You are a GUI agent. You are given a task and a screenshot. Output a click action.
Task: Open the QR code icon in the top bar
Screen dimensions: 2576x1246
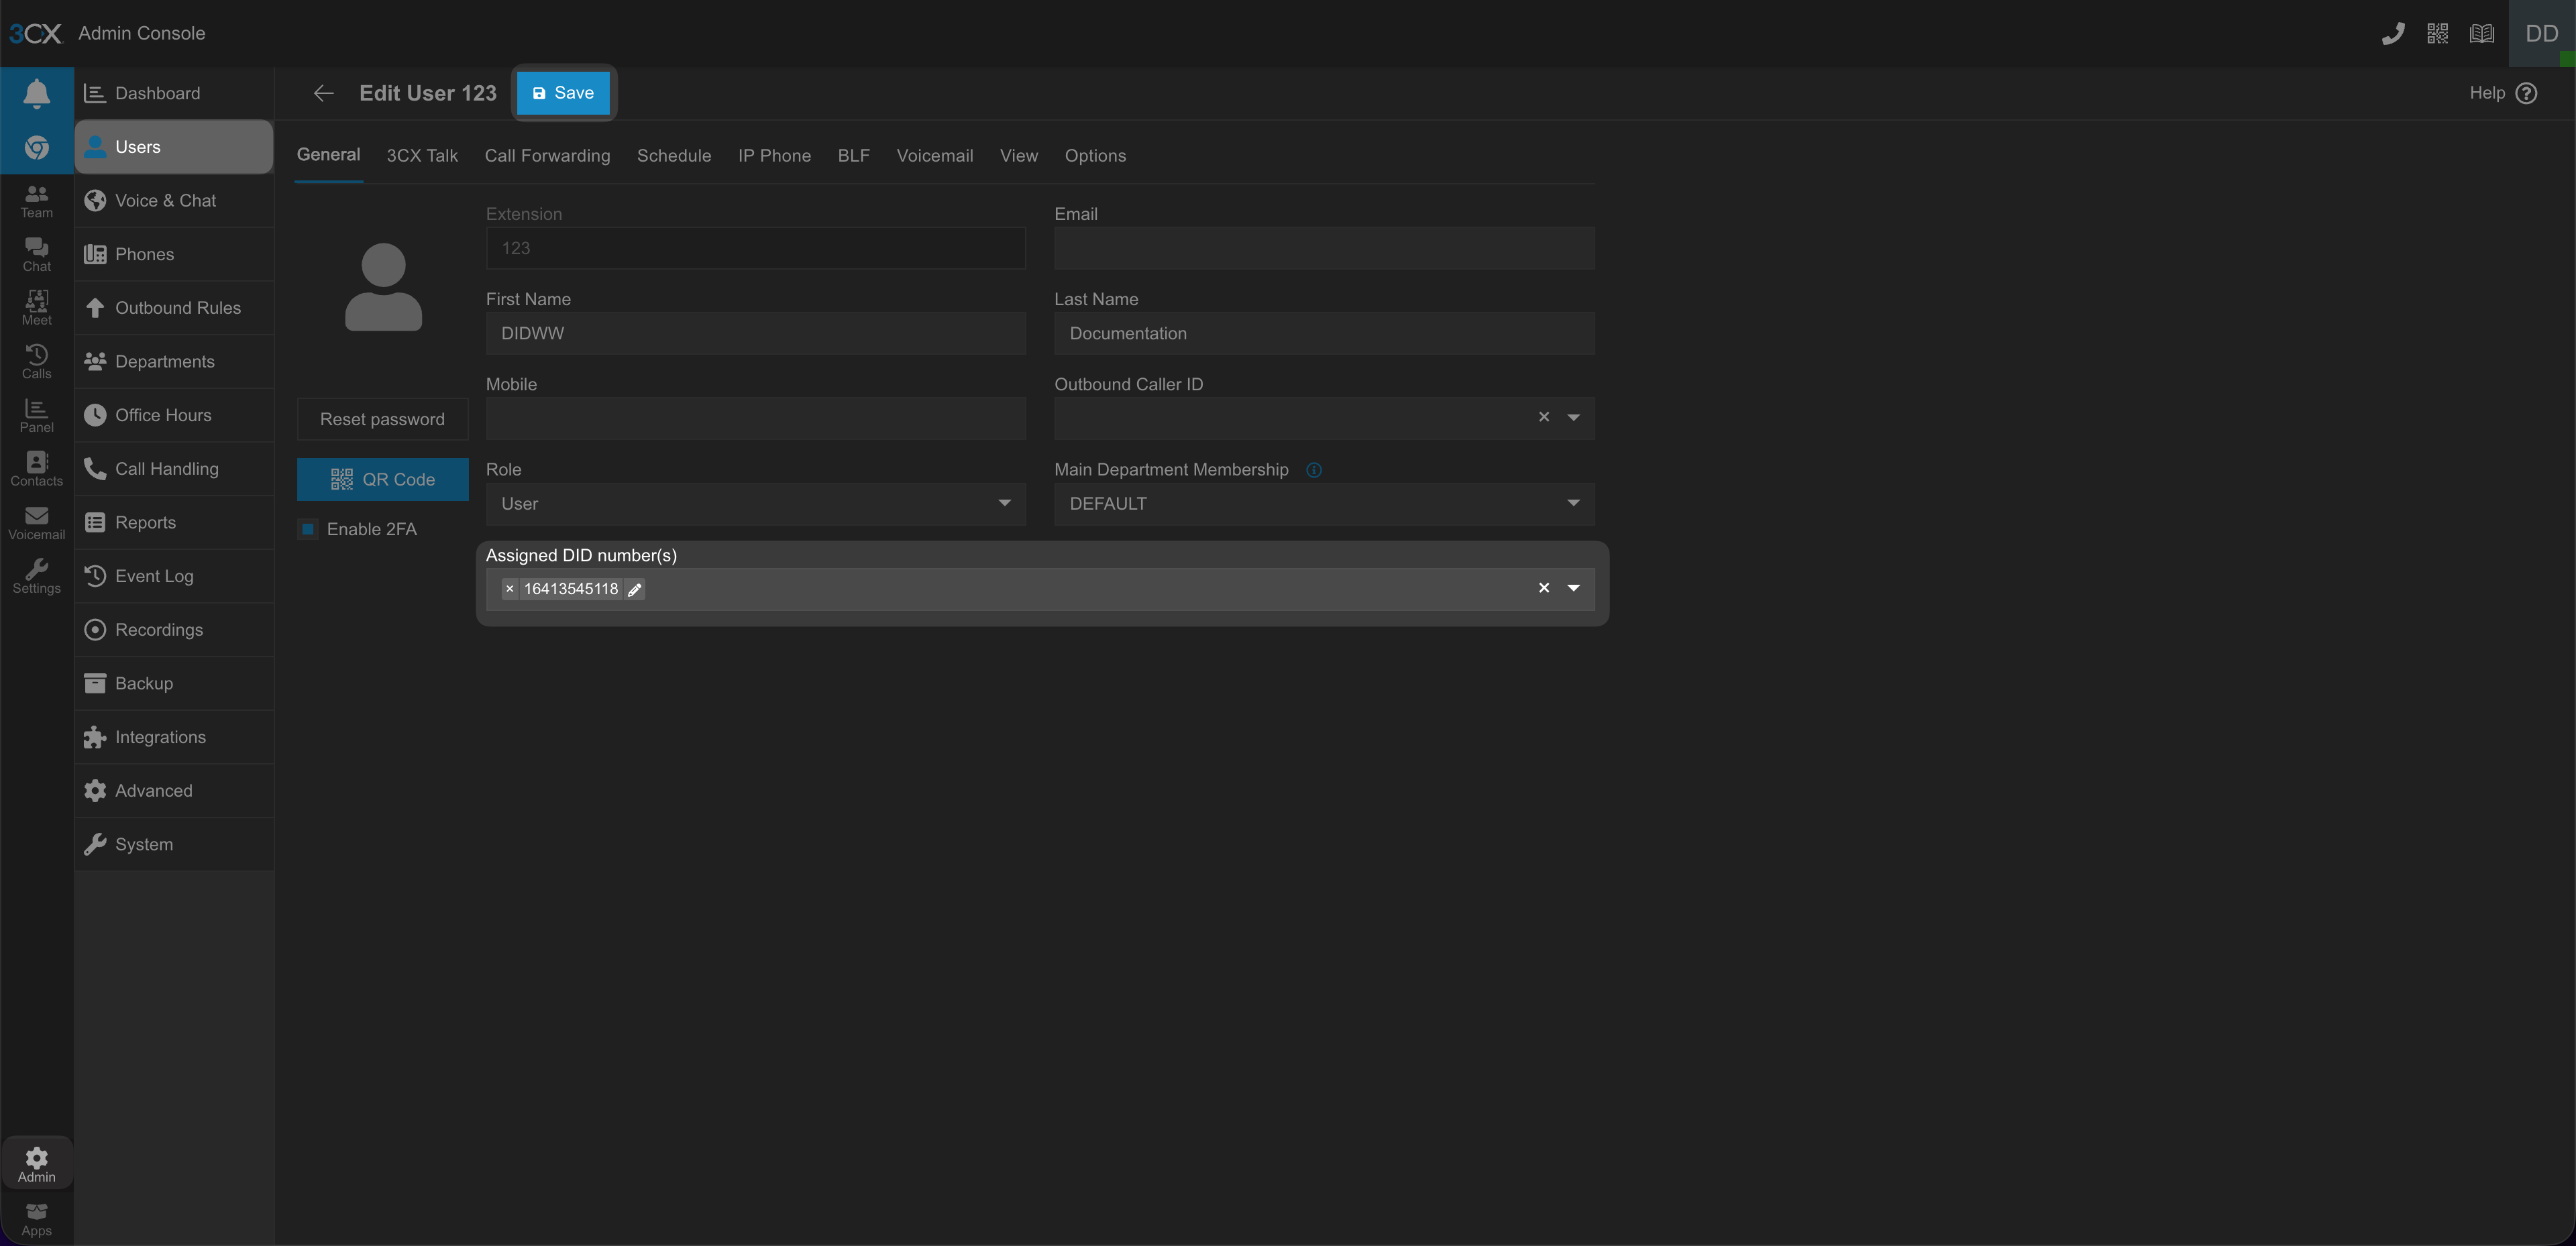[2437, 34]
